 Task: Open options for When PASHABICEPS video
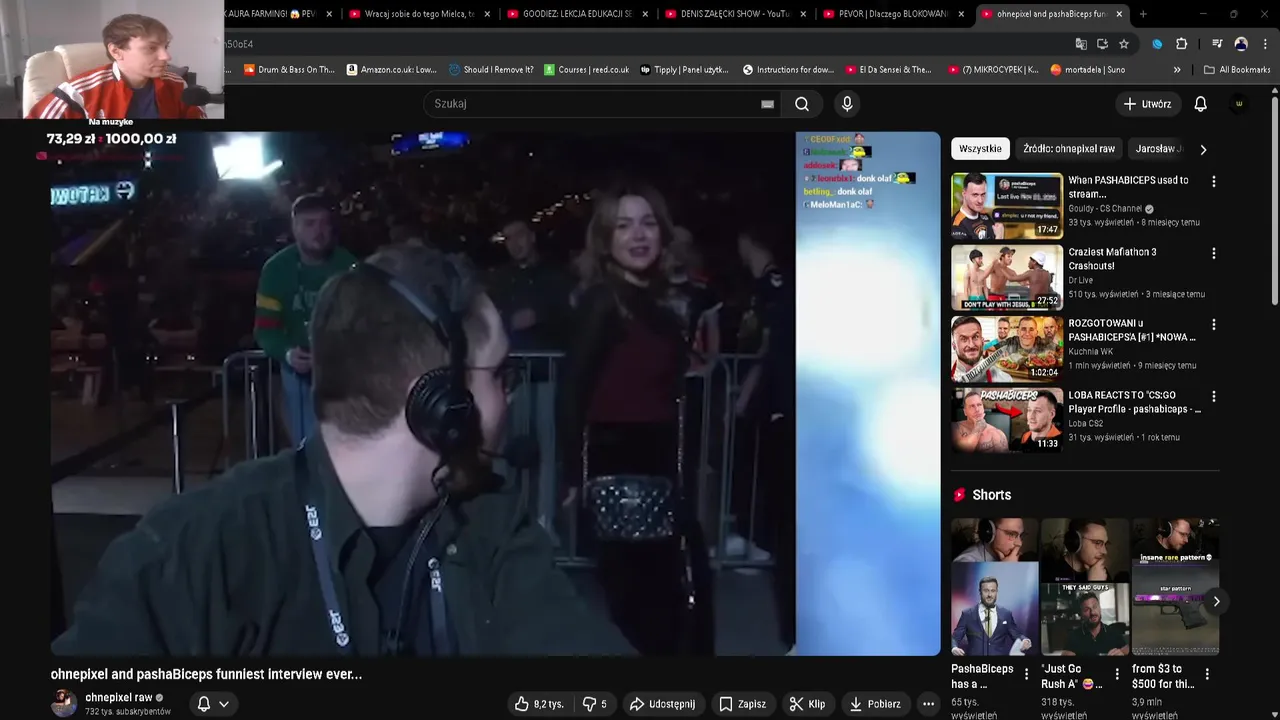point(1214,182)
